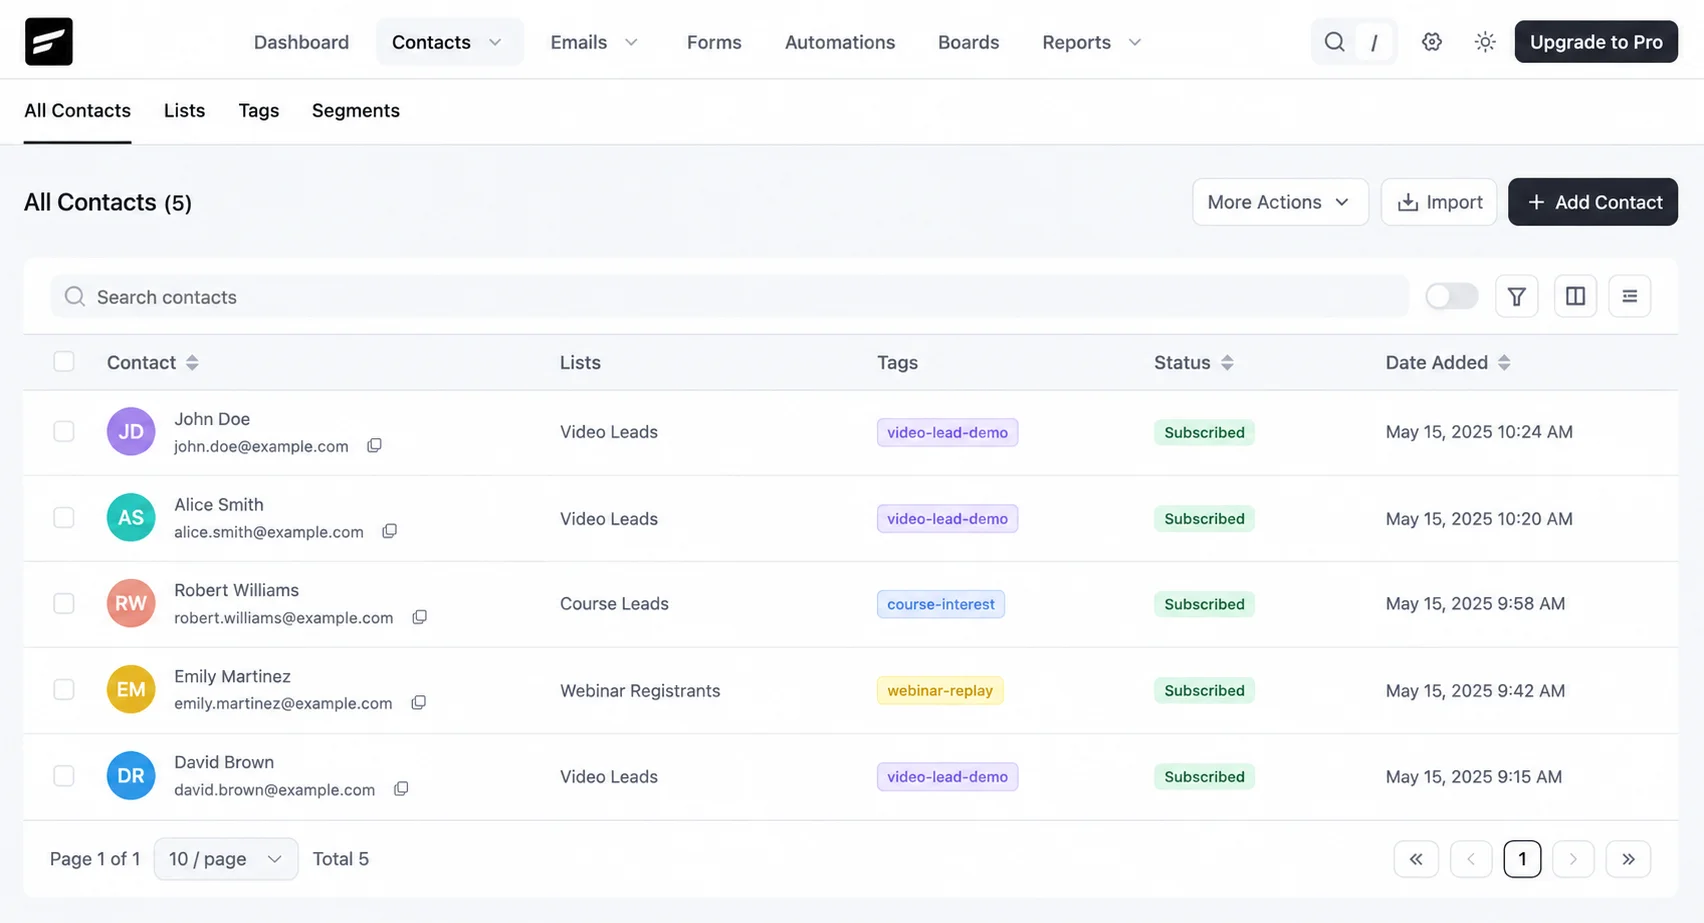Select David Brown's row checkbox
Screen dimensions: 1704x923
(64, 775)
